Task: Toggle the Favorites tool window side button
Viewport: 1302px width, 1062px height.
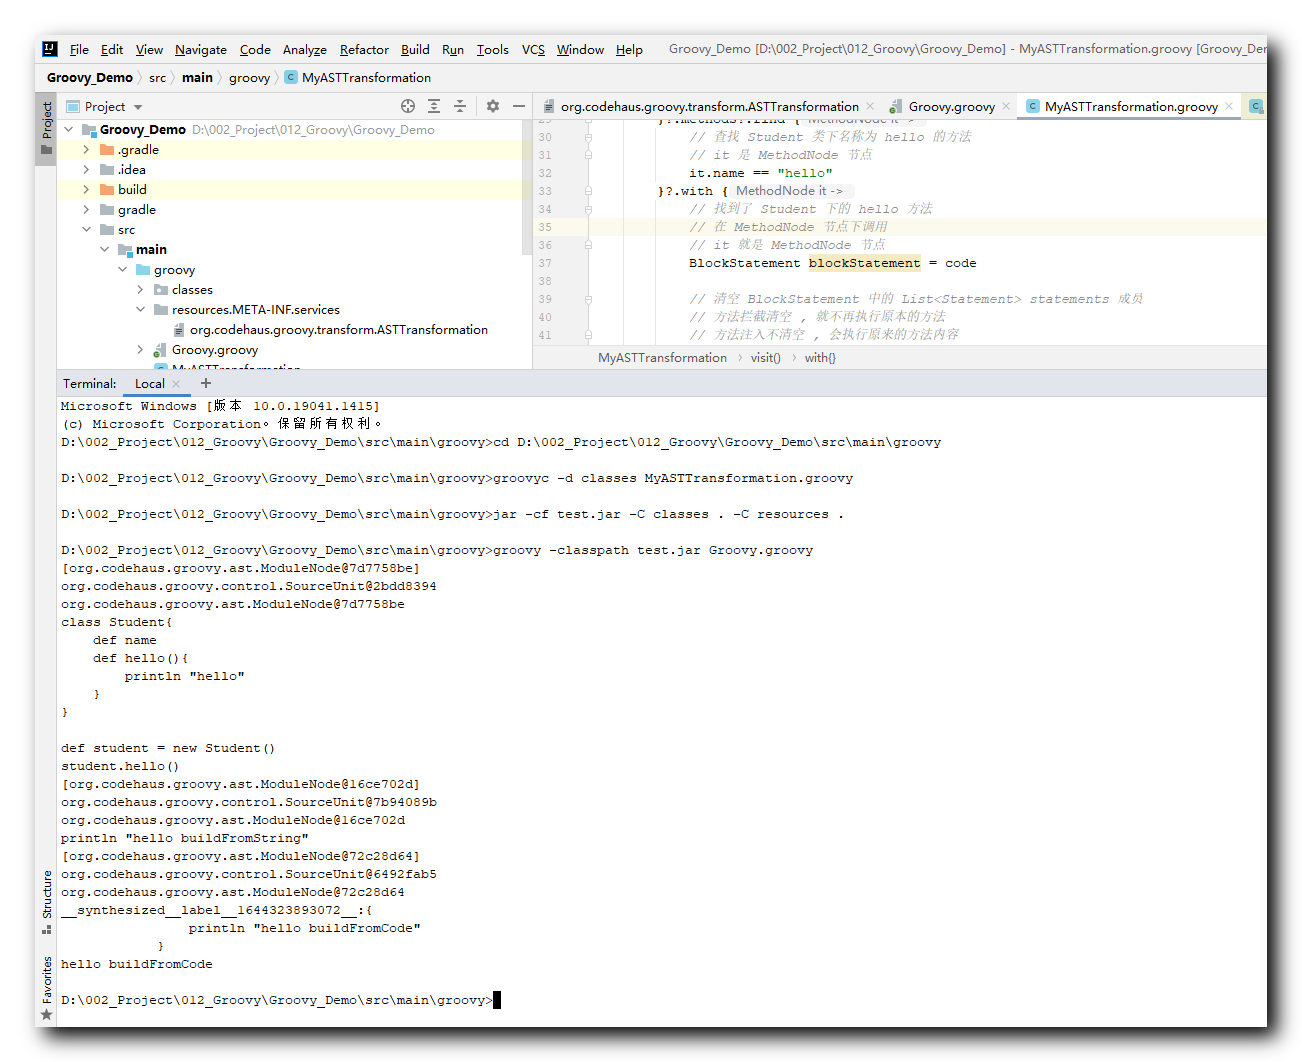Action: [x=46, y=989]
